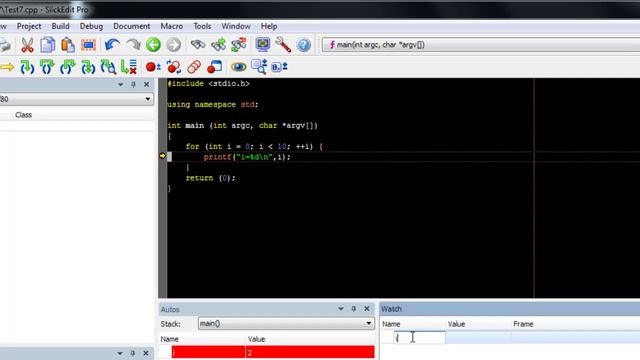The height and width of the screenshot is (360, 640).
Task: Click the fullscreen monitor icon
Action: click(x=263, y=44)
